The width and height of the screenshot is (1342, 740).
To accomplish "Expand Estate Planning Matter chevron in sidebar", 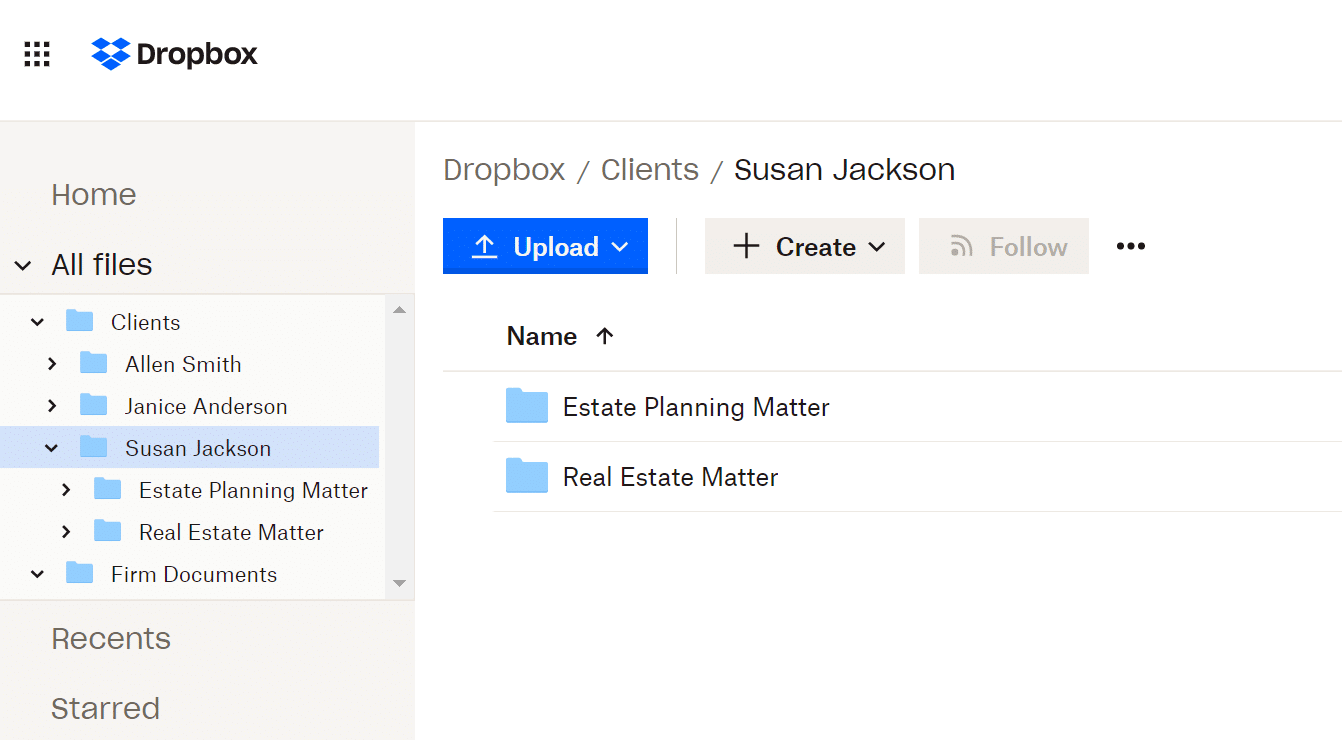I will [66, 490].
